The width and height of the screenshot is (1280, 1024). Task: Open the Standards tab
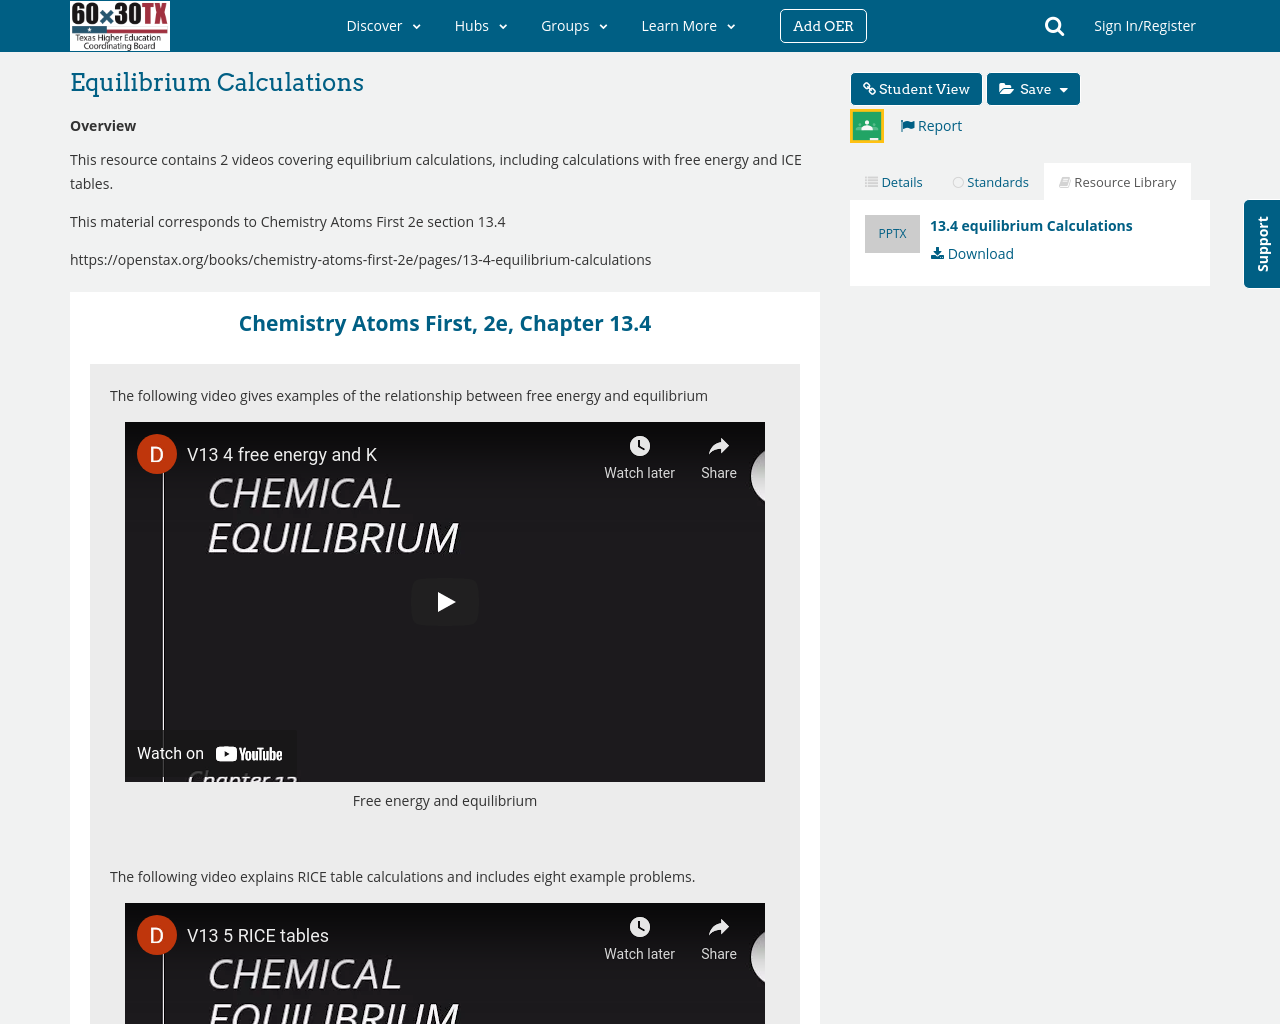click(x=990, y=182)
